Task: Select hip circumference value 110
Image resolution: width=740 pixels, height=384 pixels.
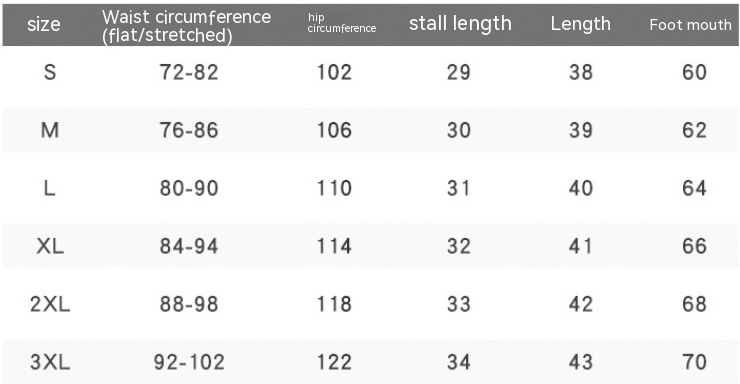Action: tap(334, 188)
